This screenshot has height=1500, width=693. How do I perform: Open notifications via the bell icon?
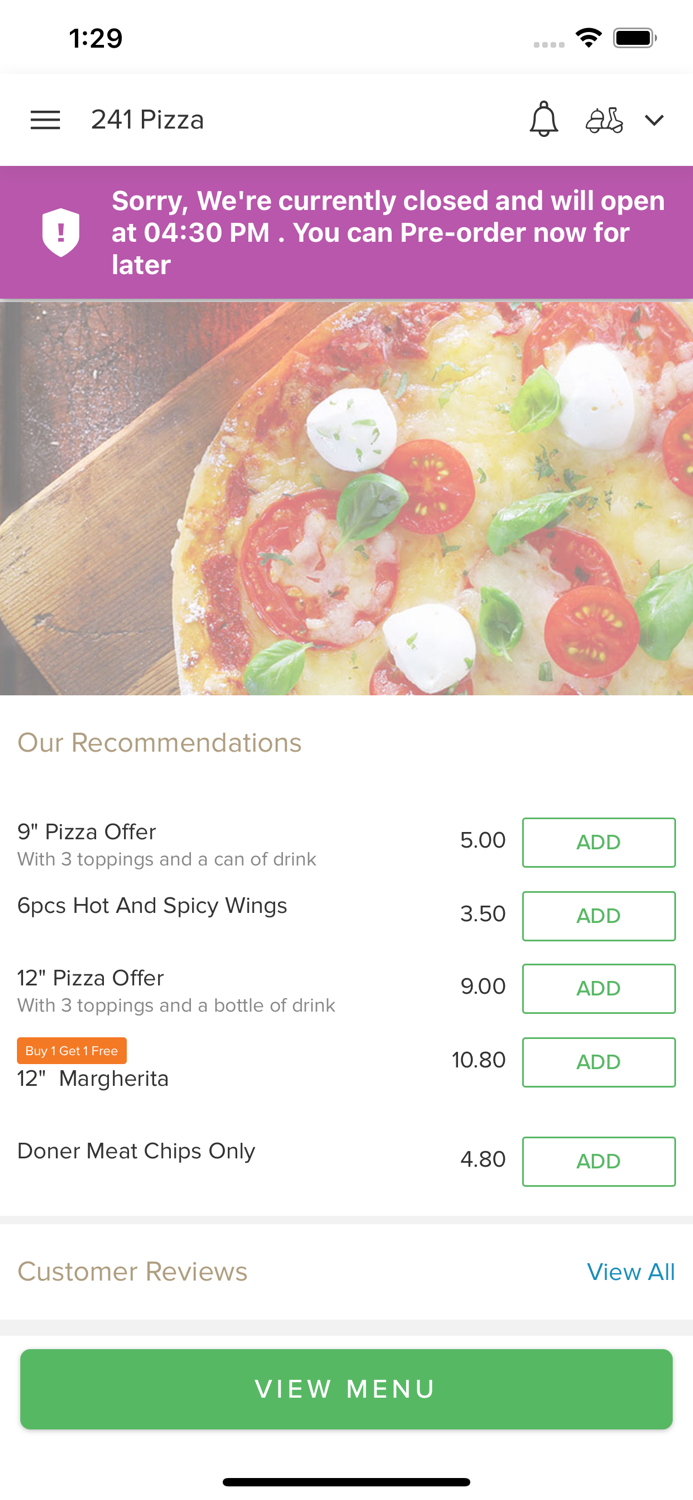(x=544, y=119)
